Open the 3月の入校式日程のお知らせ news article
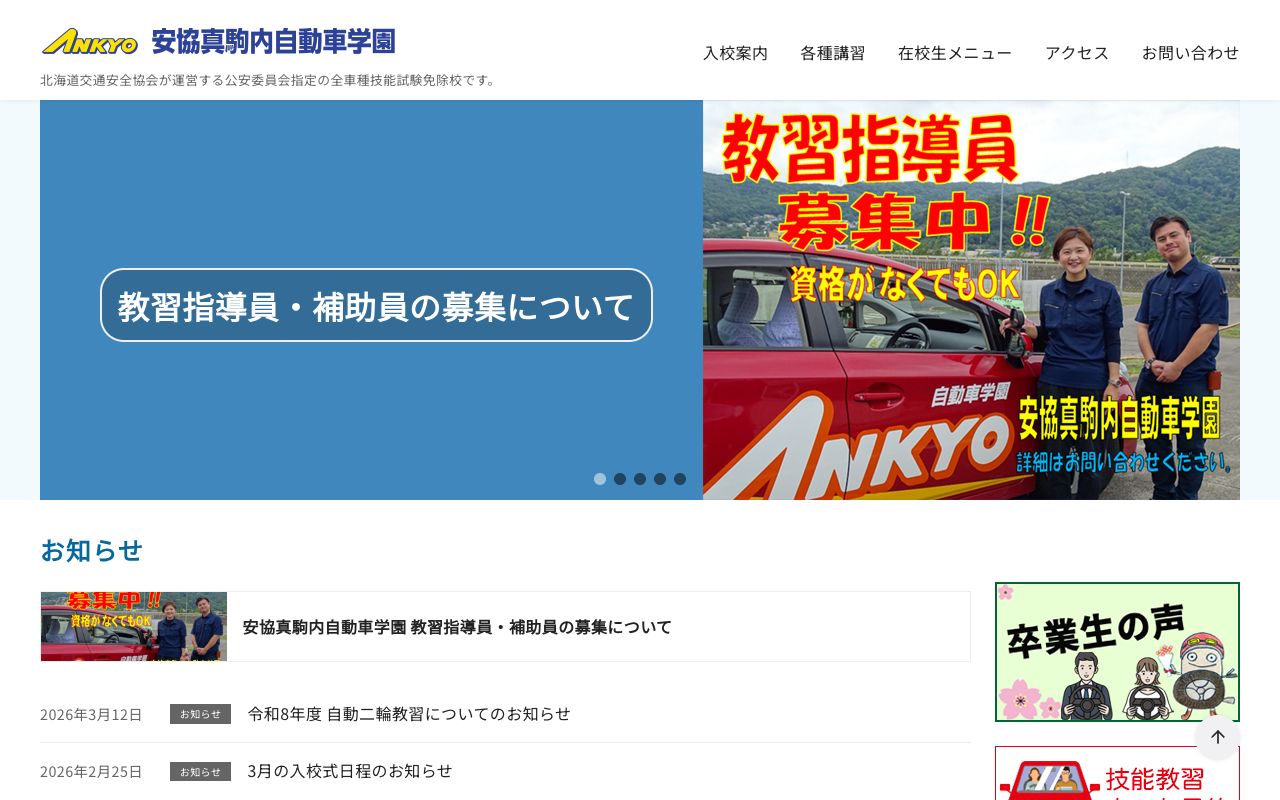 click(x=350, y=771)
